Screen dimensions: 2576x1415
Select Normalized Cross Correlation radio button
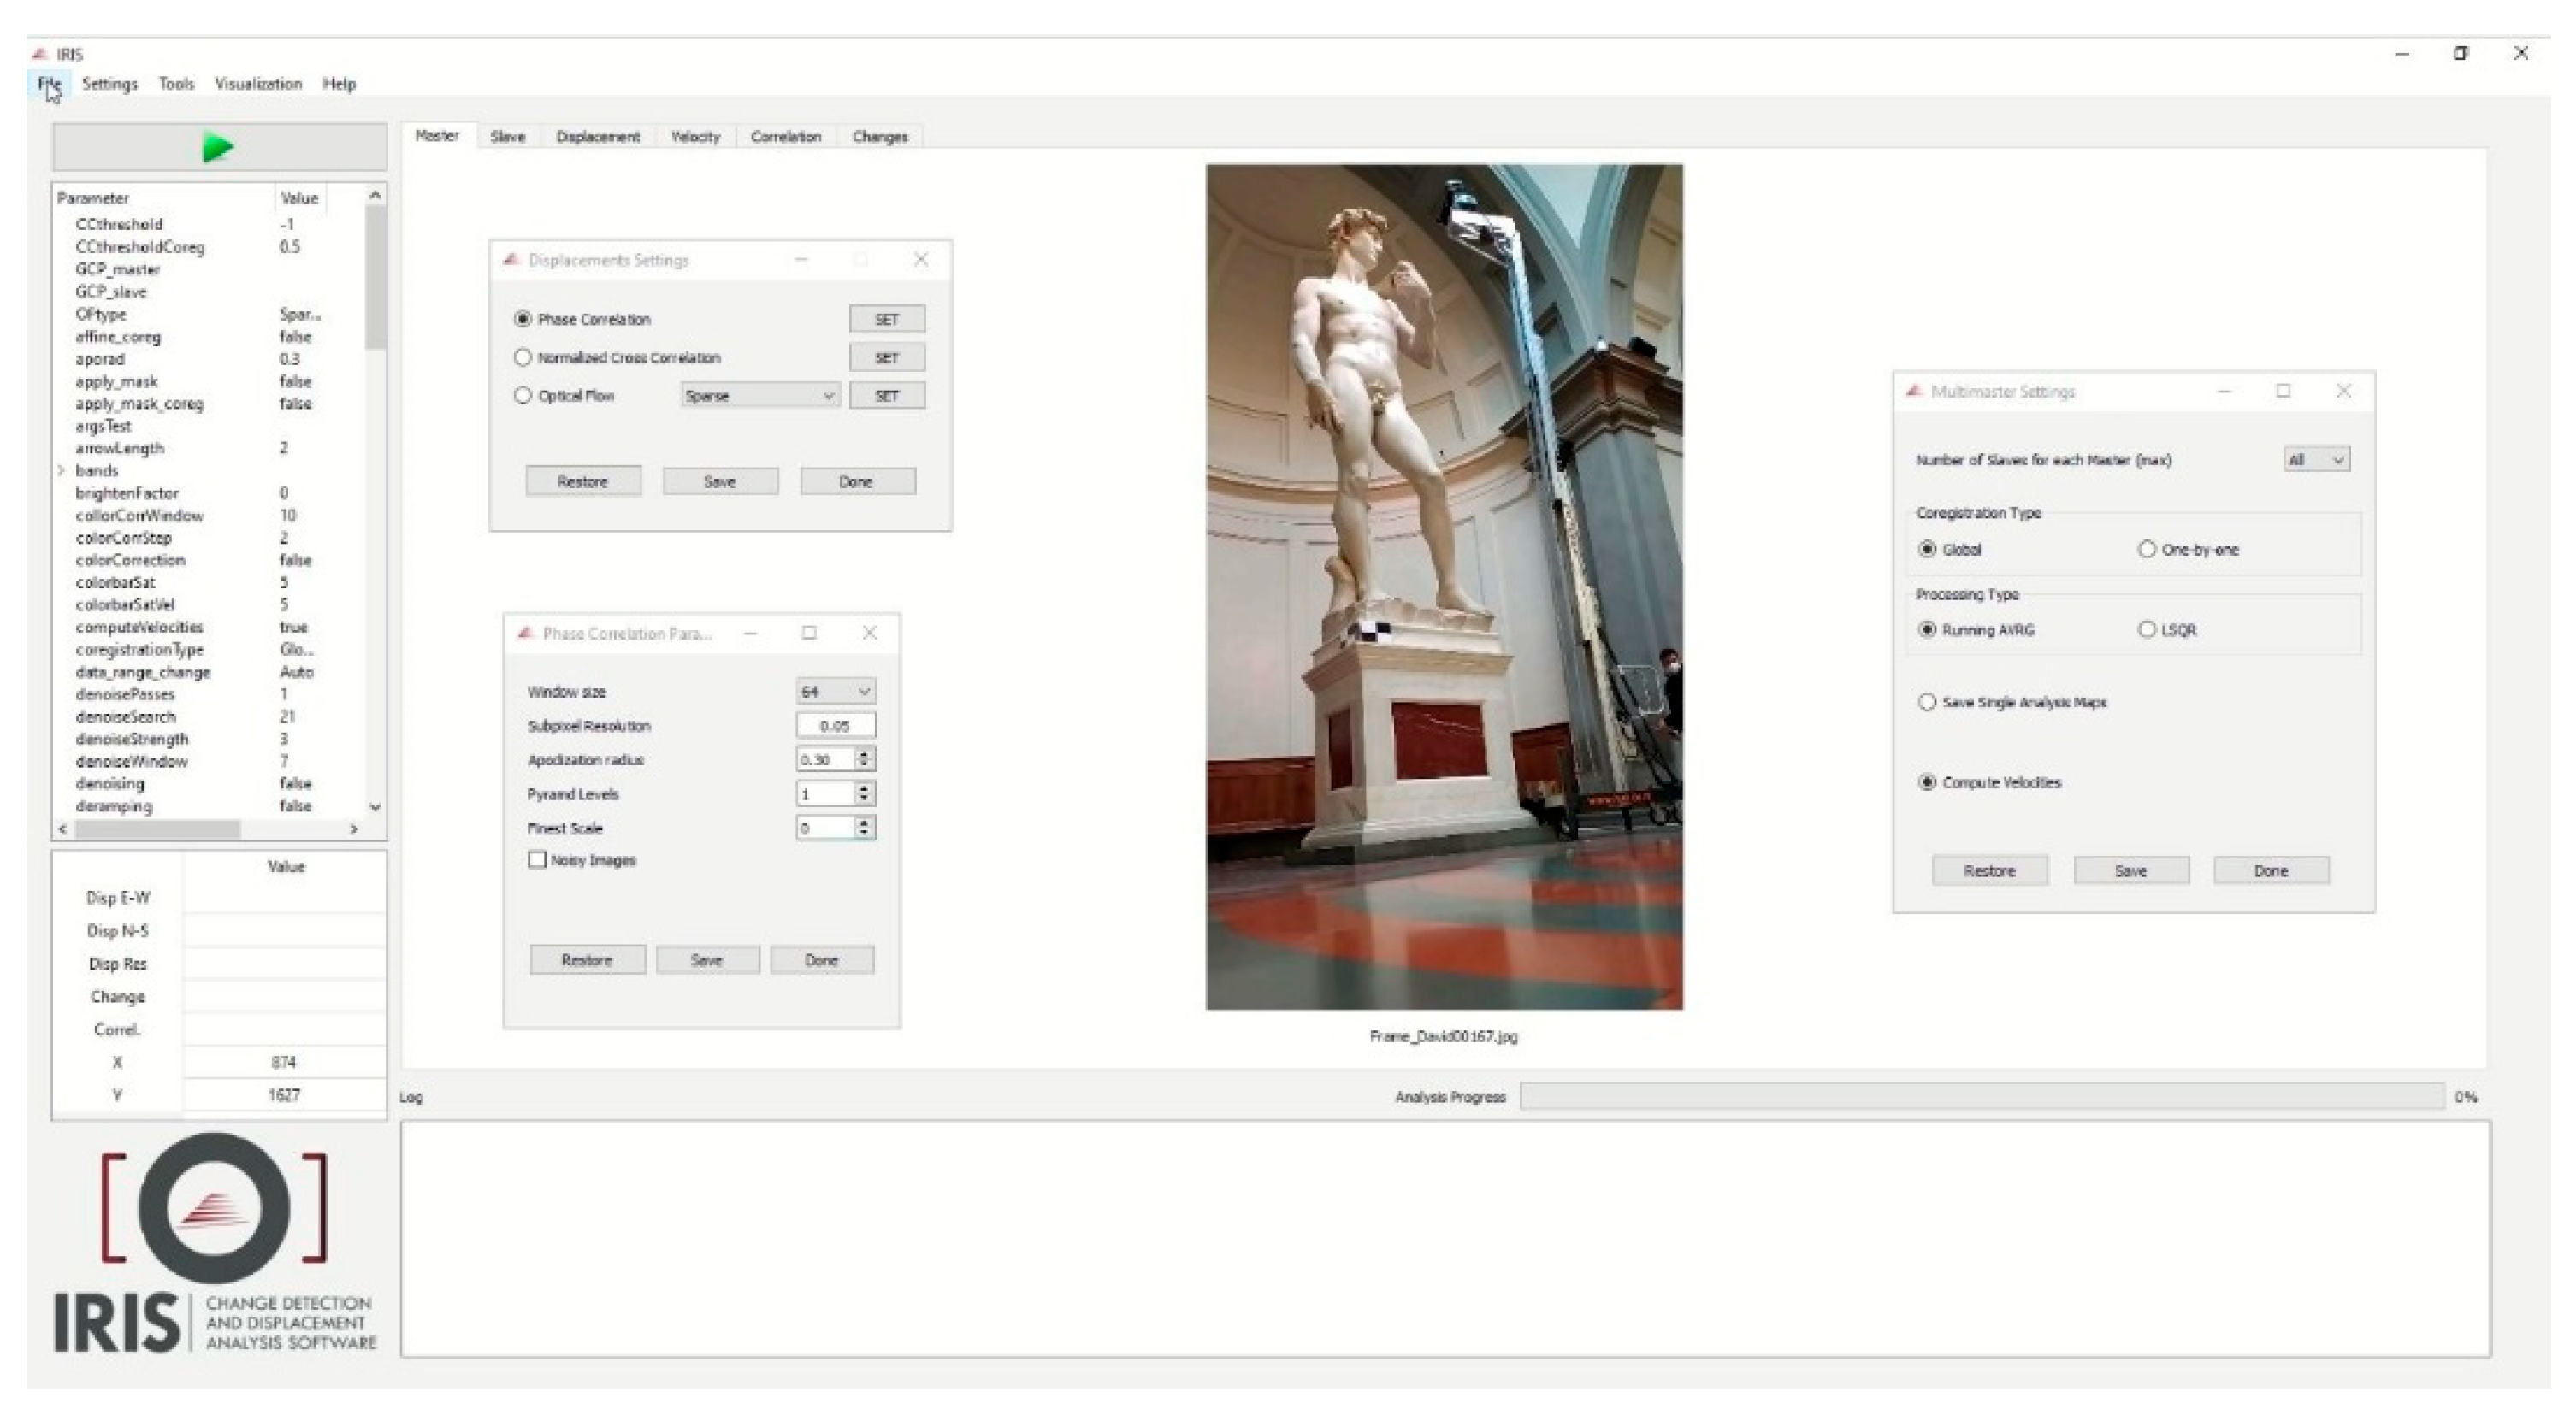522,357
